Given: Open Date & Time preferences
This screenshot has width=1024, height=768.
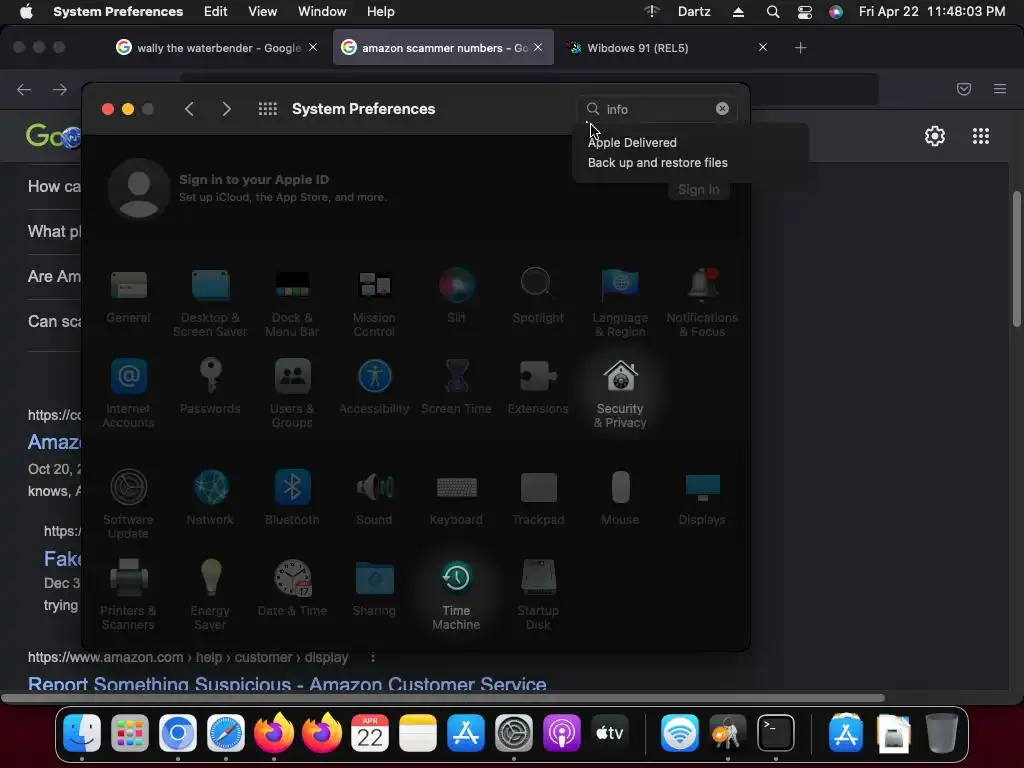Looking at the screenshot, I should (292, 588).
